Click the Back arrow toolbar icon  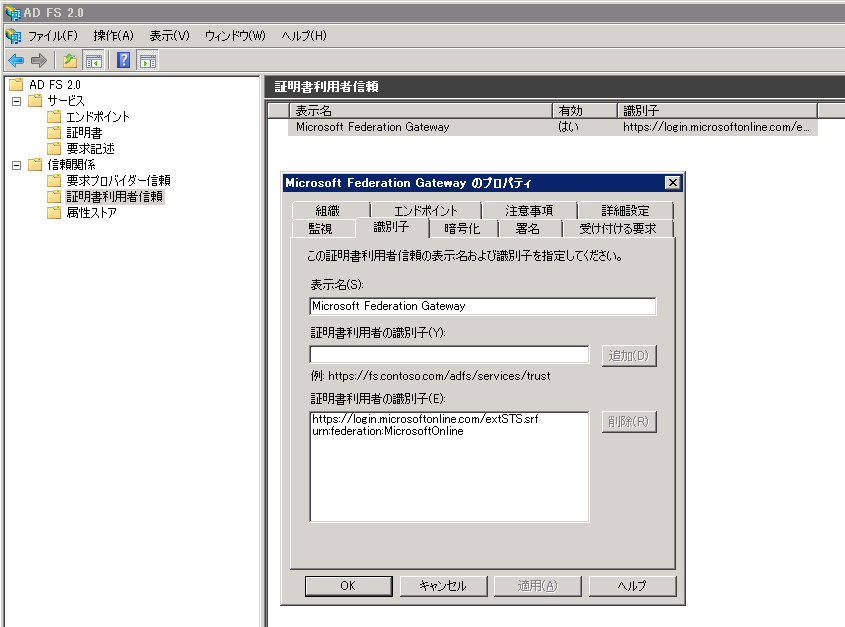pyautogui.click(x=16, y=60)
